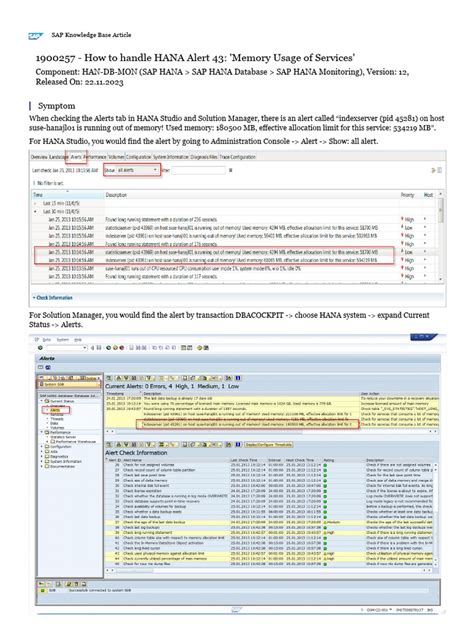The width and height of the screenshot is (474, 632).
Task: Click the Save icon beside command field
Action: tap(99, 347)
